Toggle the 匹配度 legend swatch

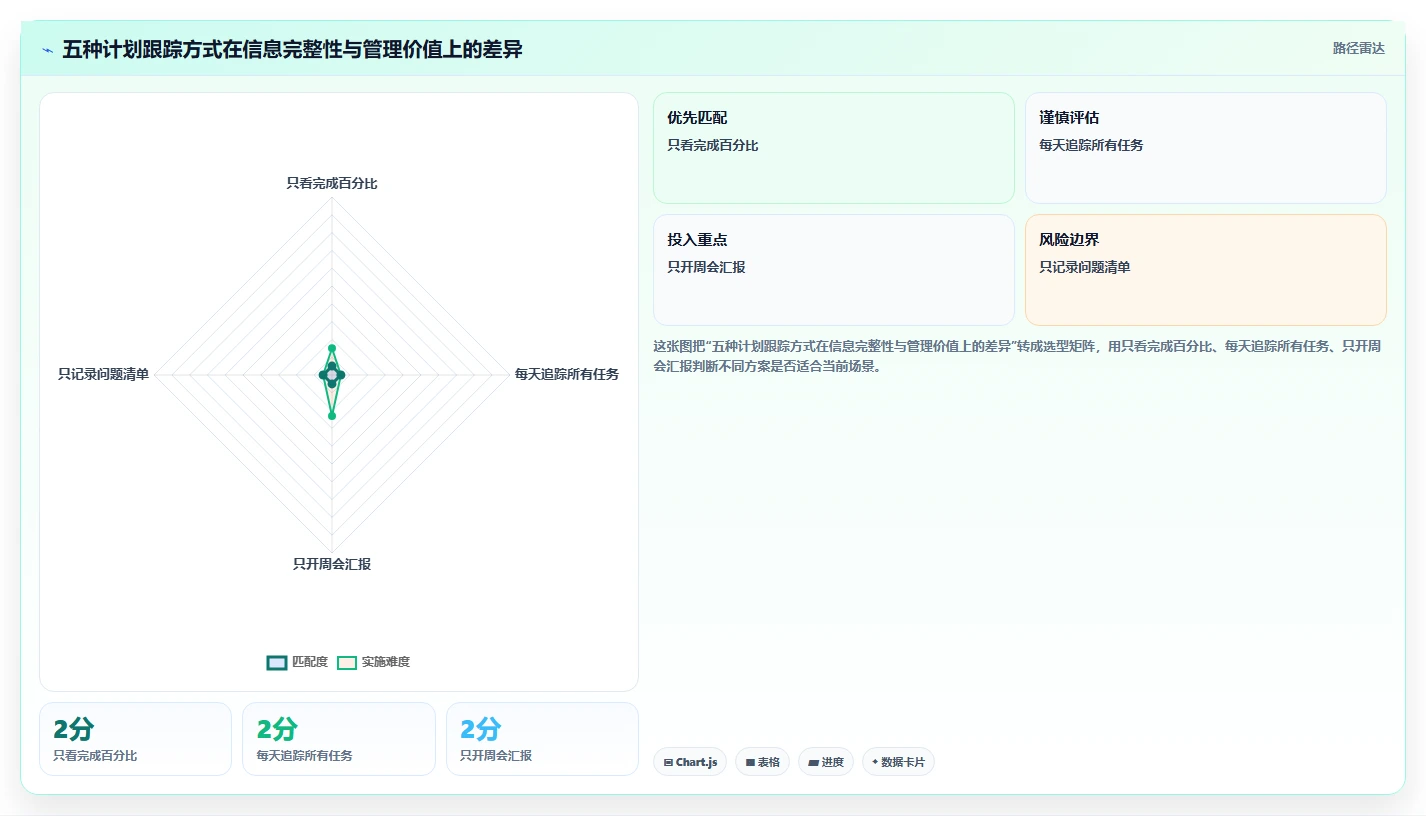[x=277, y=662]
